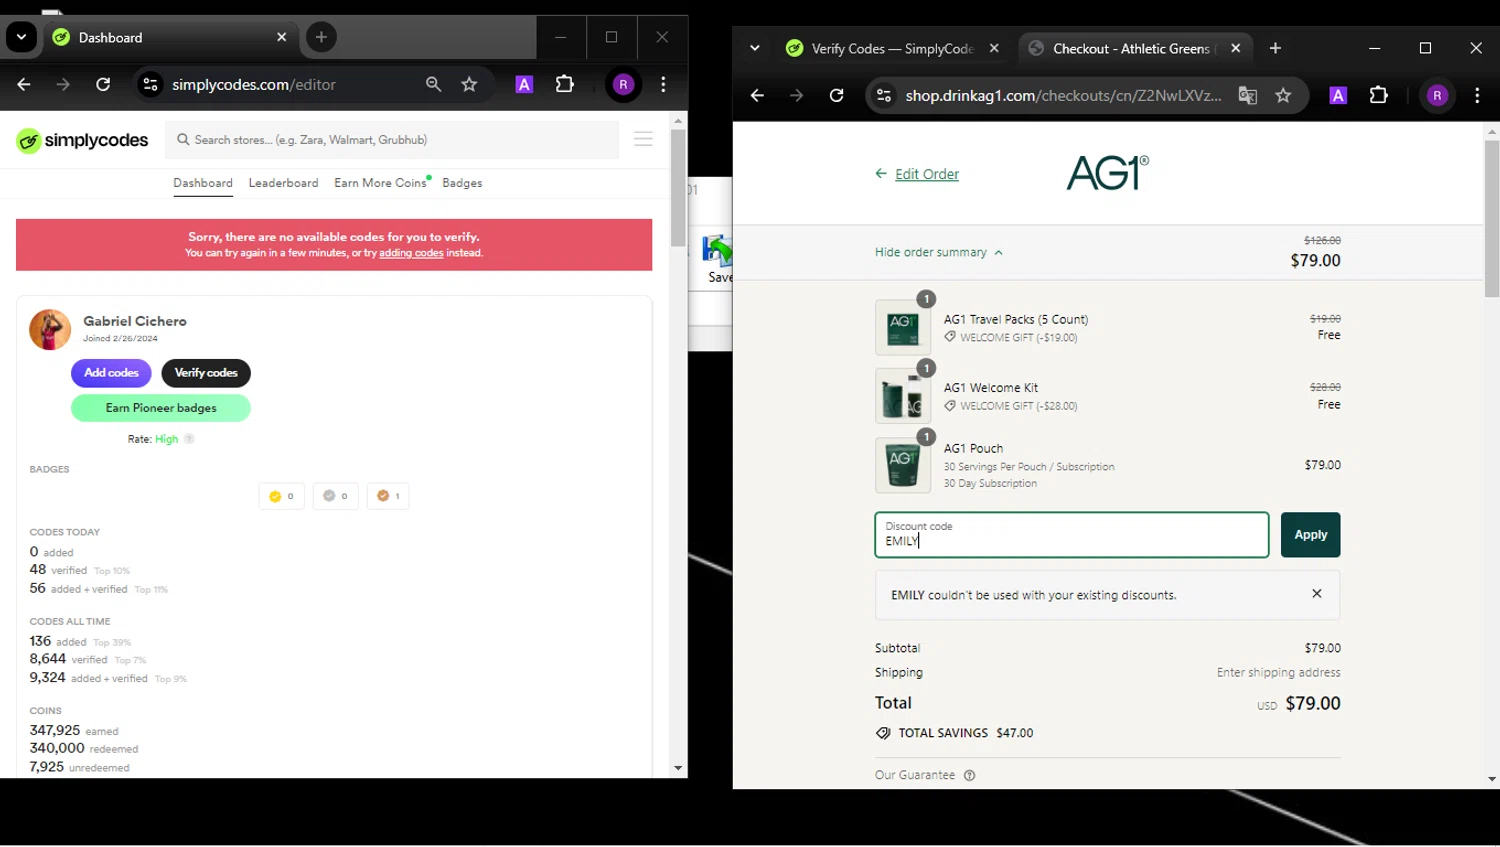
Task: Click the rate info question mark icon
Action: pos(189,439)
